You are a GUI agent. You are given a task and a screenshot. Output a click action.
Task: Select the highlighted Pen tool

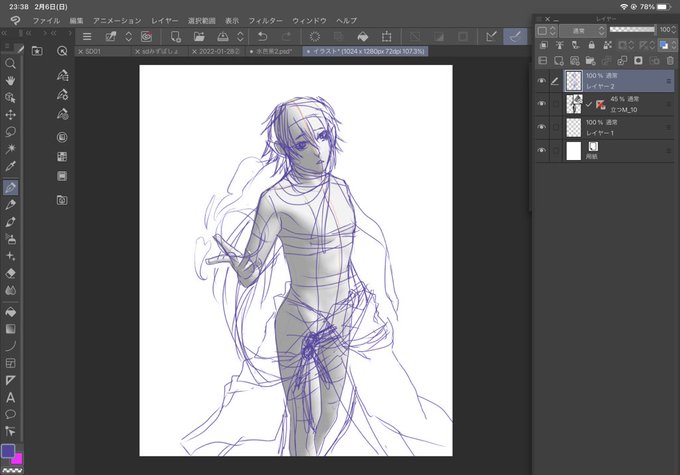10,187
